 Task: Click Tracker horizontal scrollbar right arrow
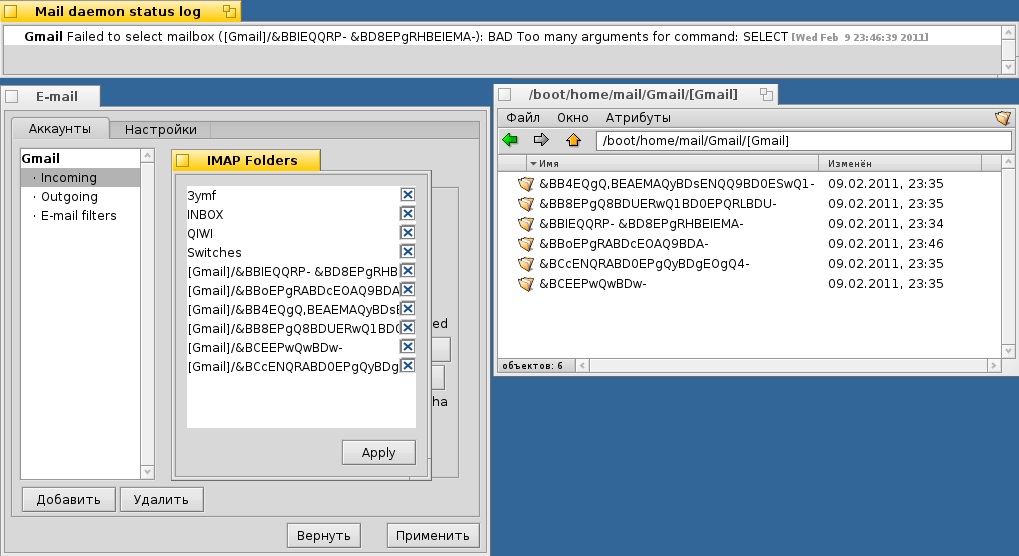pos(994,366)
